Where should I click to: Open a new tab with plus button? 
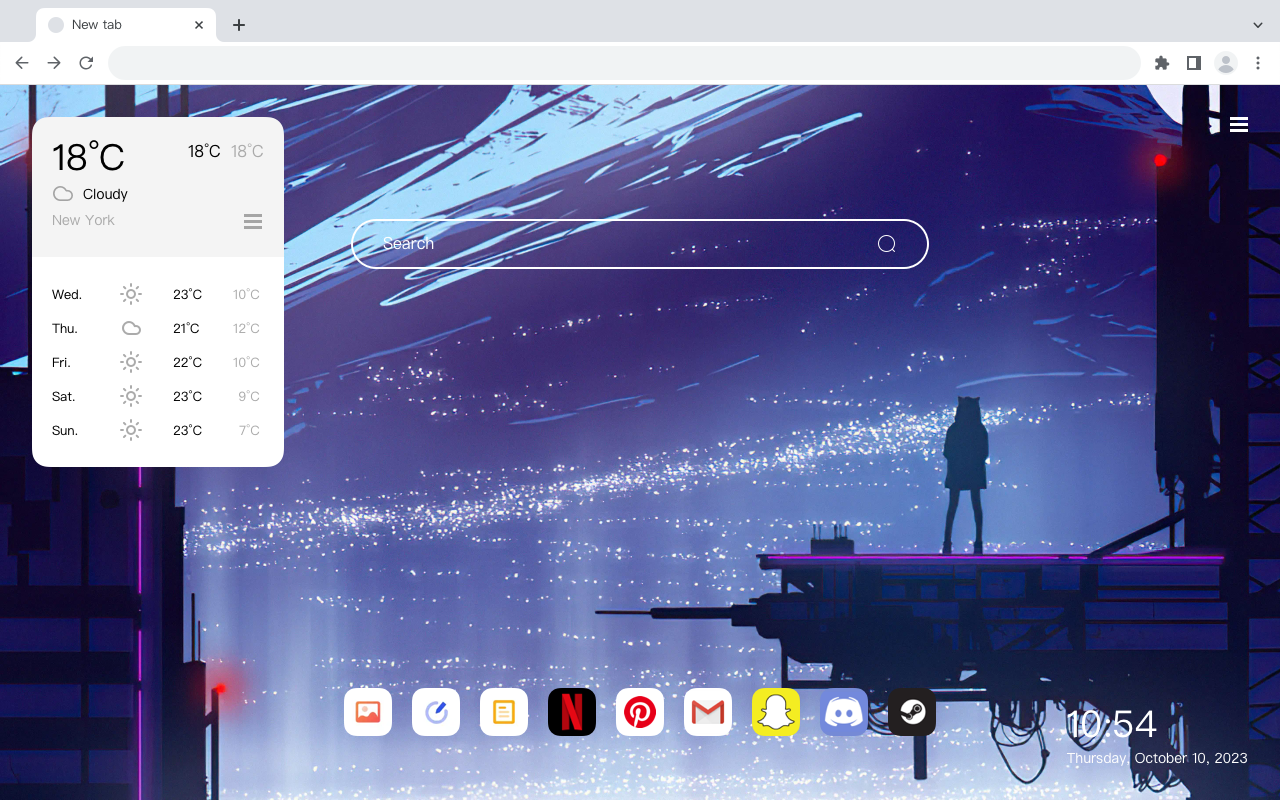click(238, 25)
